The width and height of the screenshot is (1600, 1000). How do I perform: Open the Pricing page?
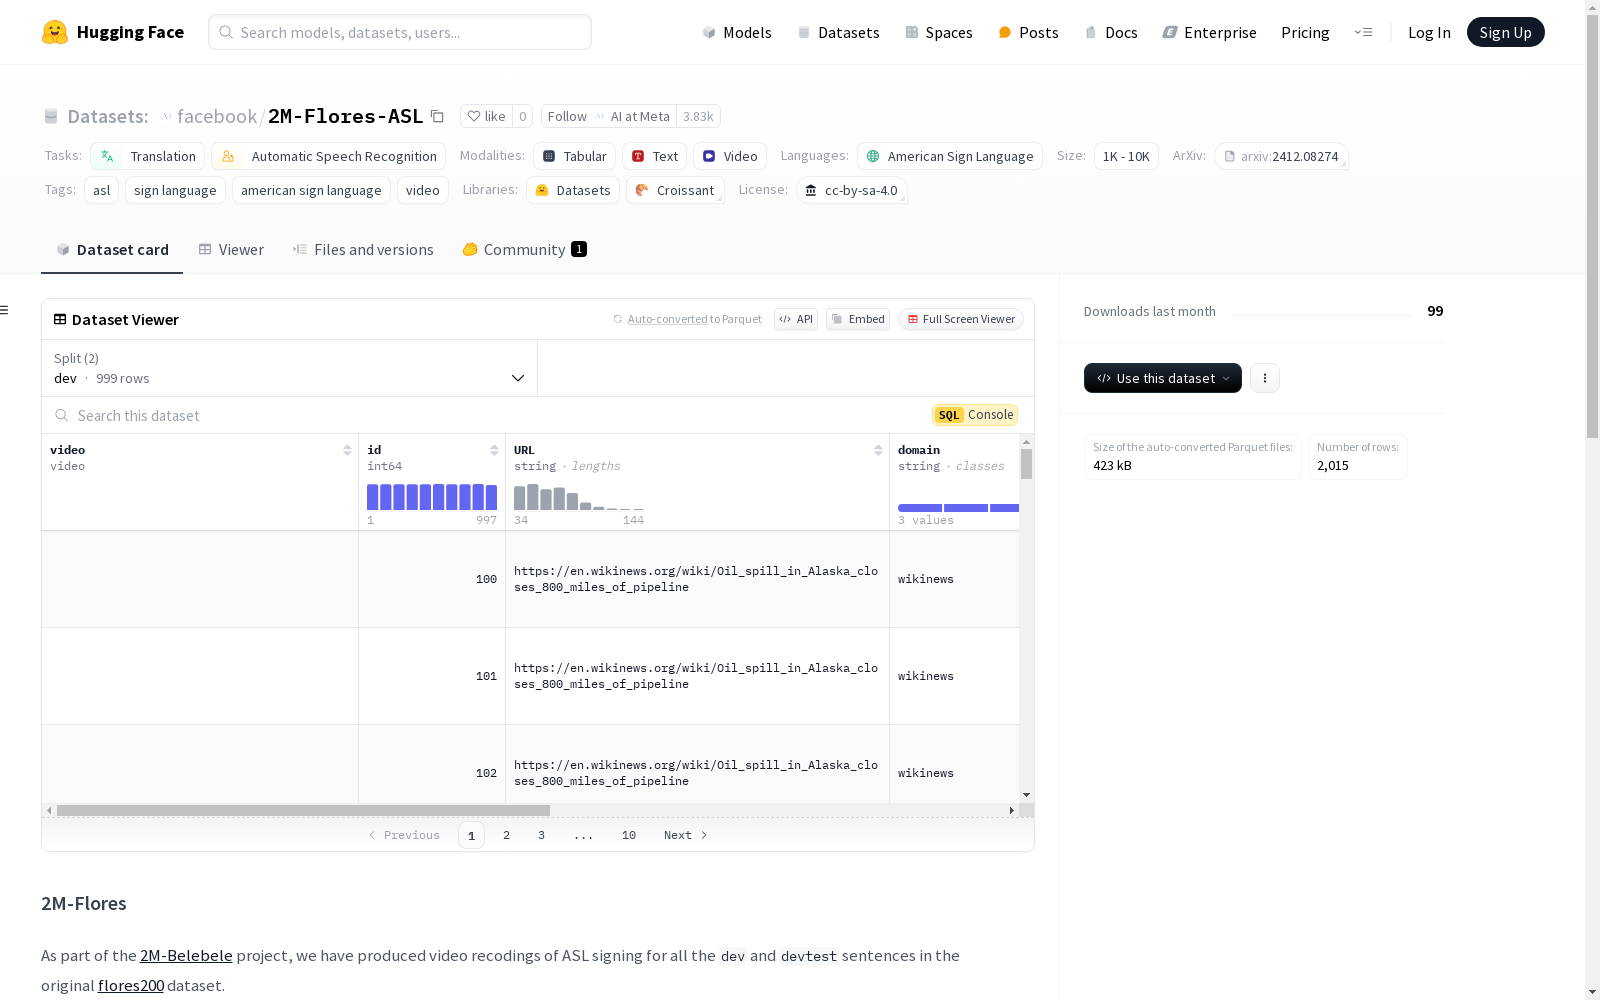1305,32
